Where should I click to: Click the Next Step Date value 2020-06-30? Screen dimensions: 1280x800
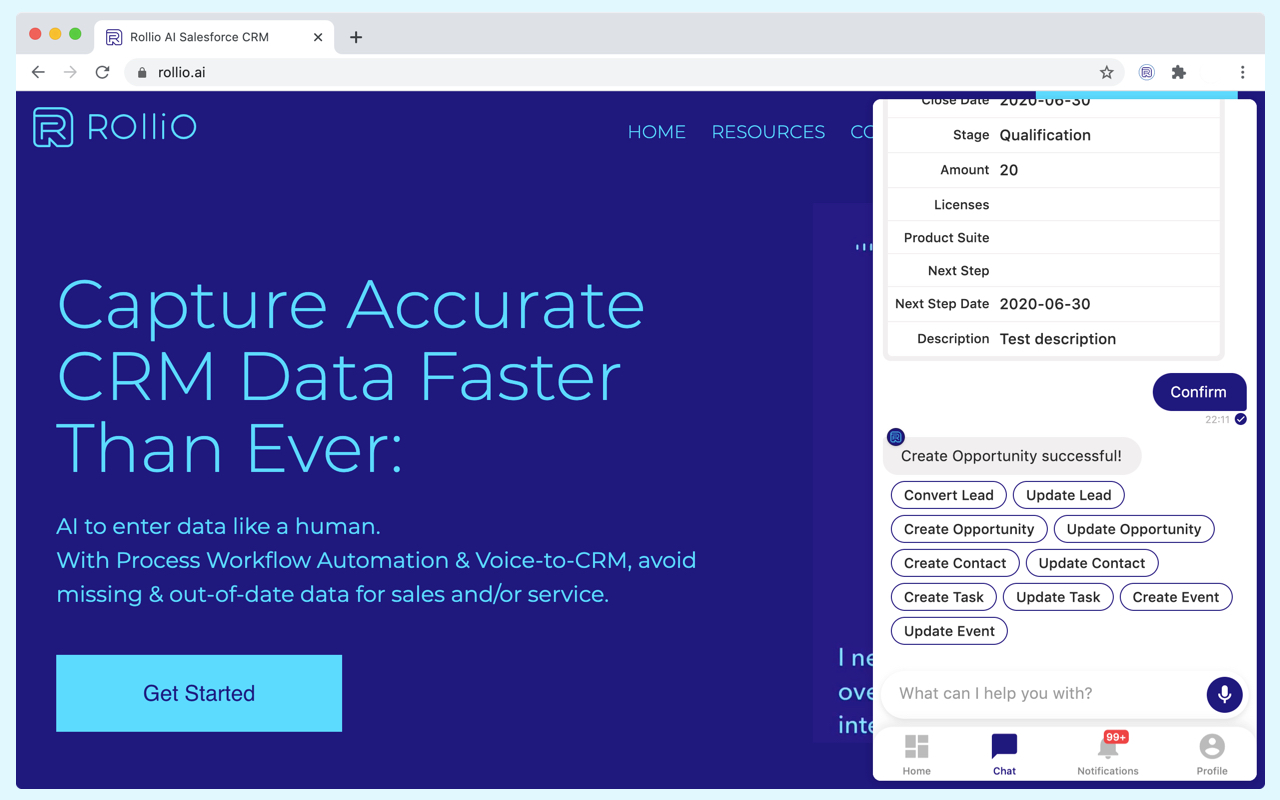point(1045,304)
